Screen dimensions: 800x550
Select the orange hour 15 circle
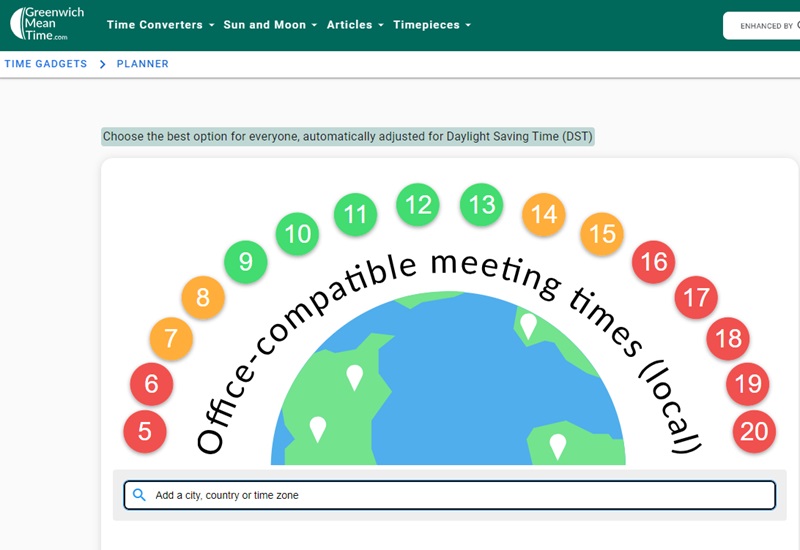point(602,234)
